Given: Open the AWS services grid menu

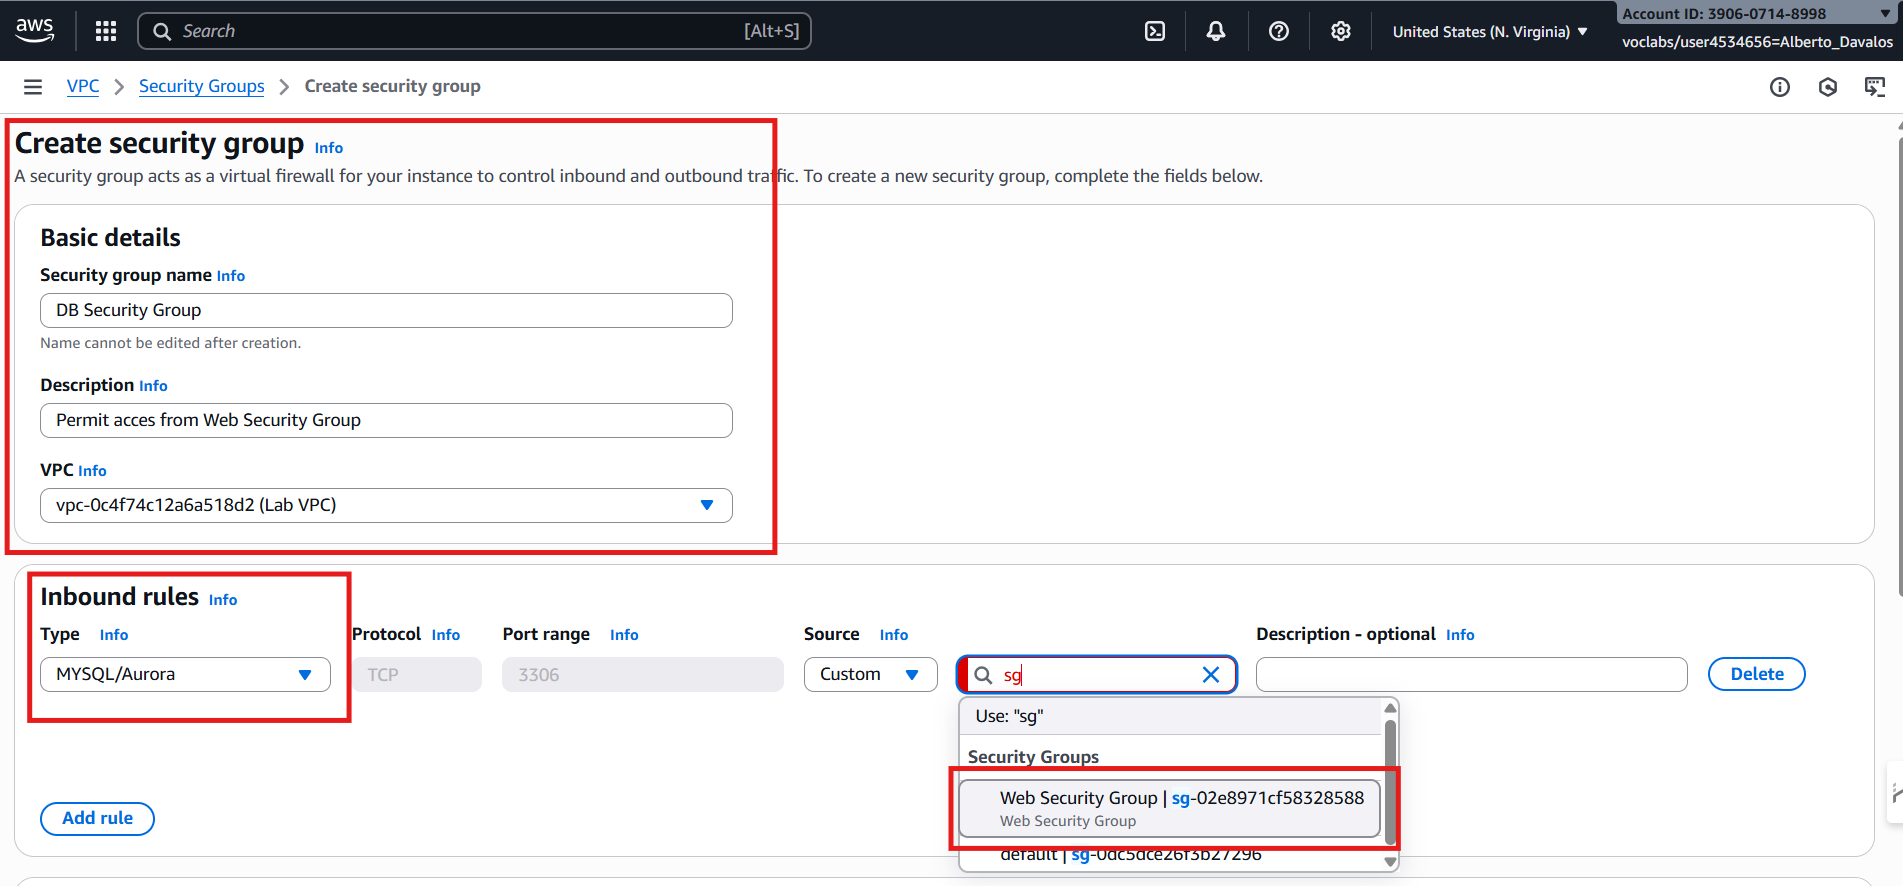Looking at the screenshot, I should [106, 31].
